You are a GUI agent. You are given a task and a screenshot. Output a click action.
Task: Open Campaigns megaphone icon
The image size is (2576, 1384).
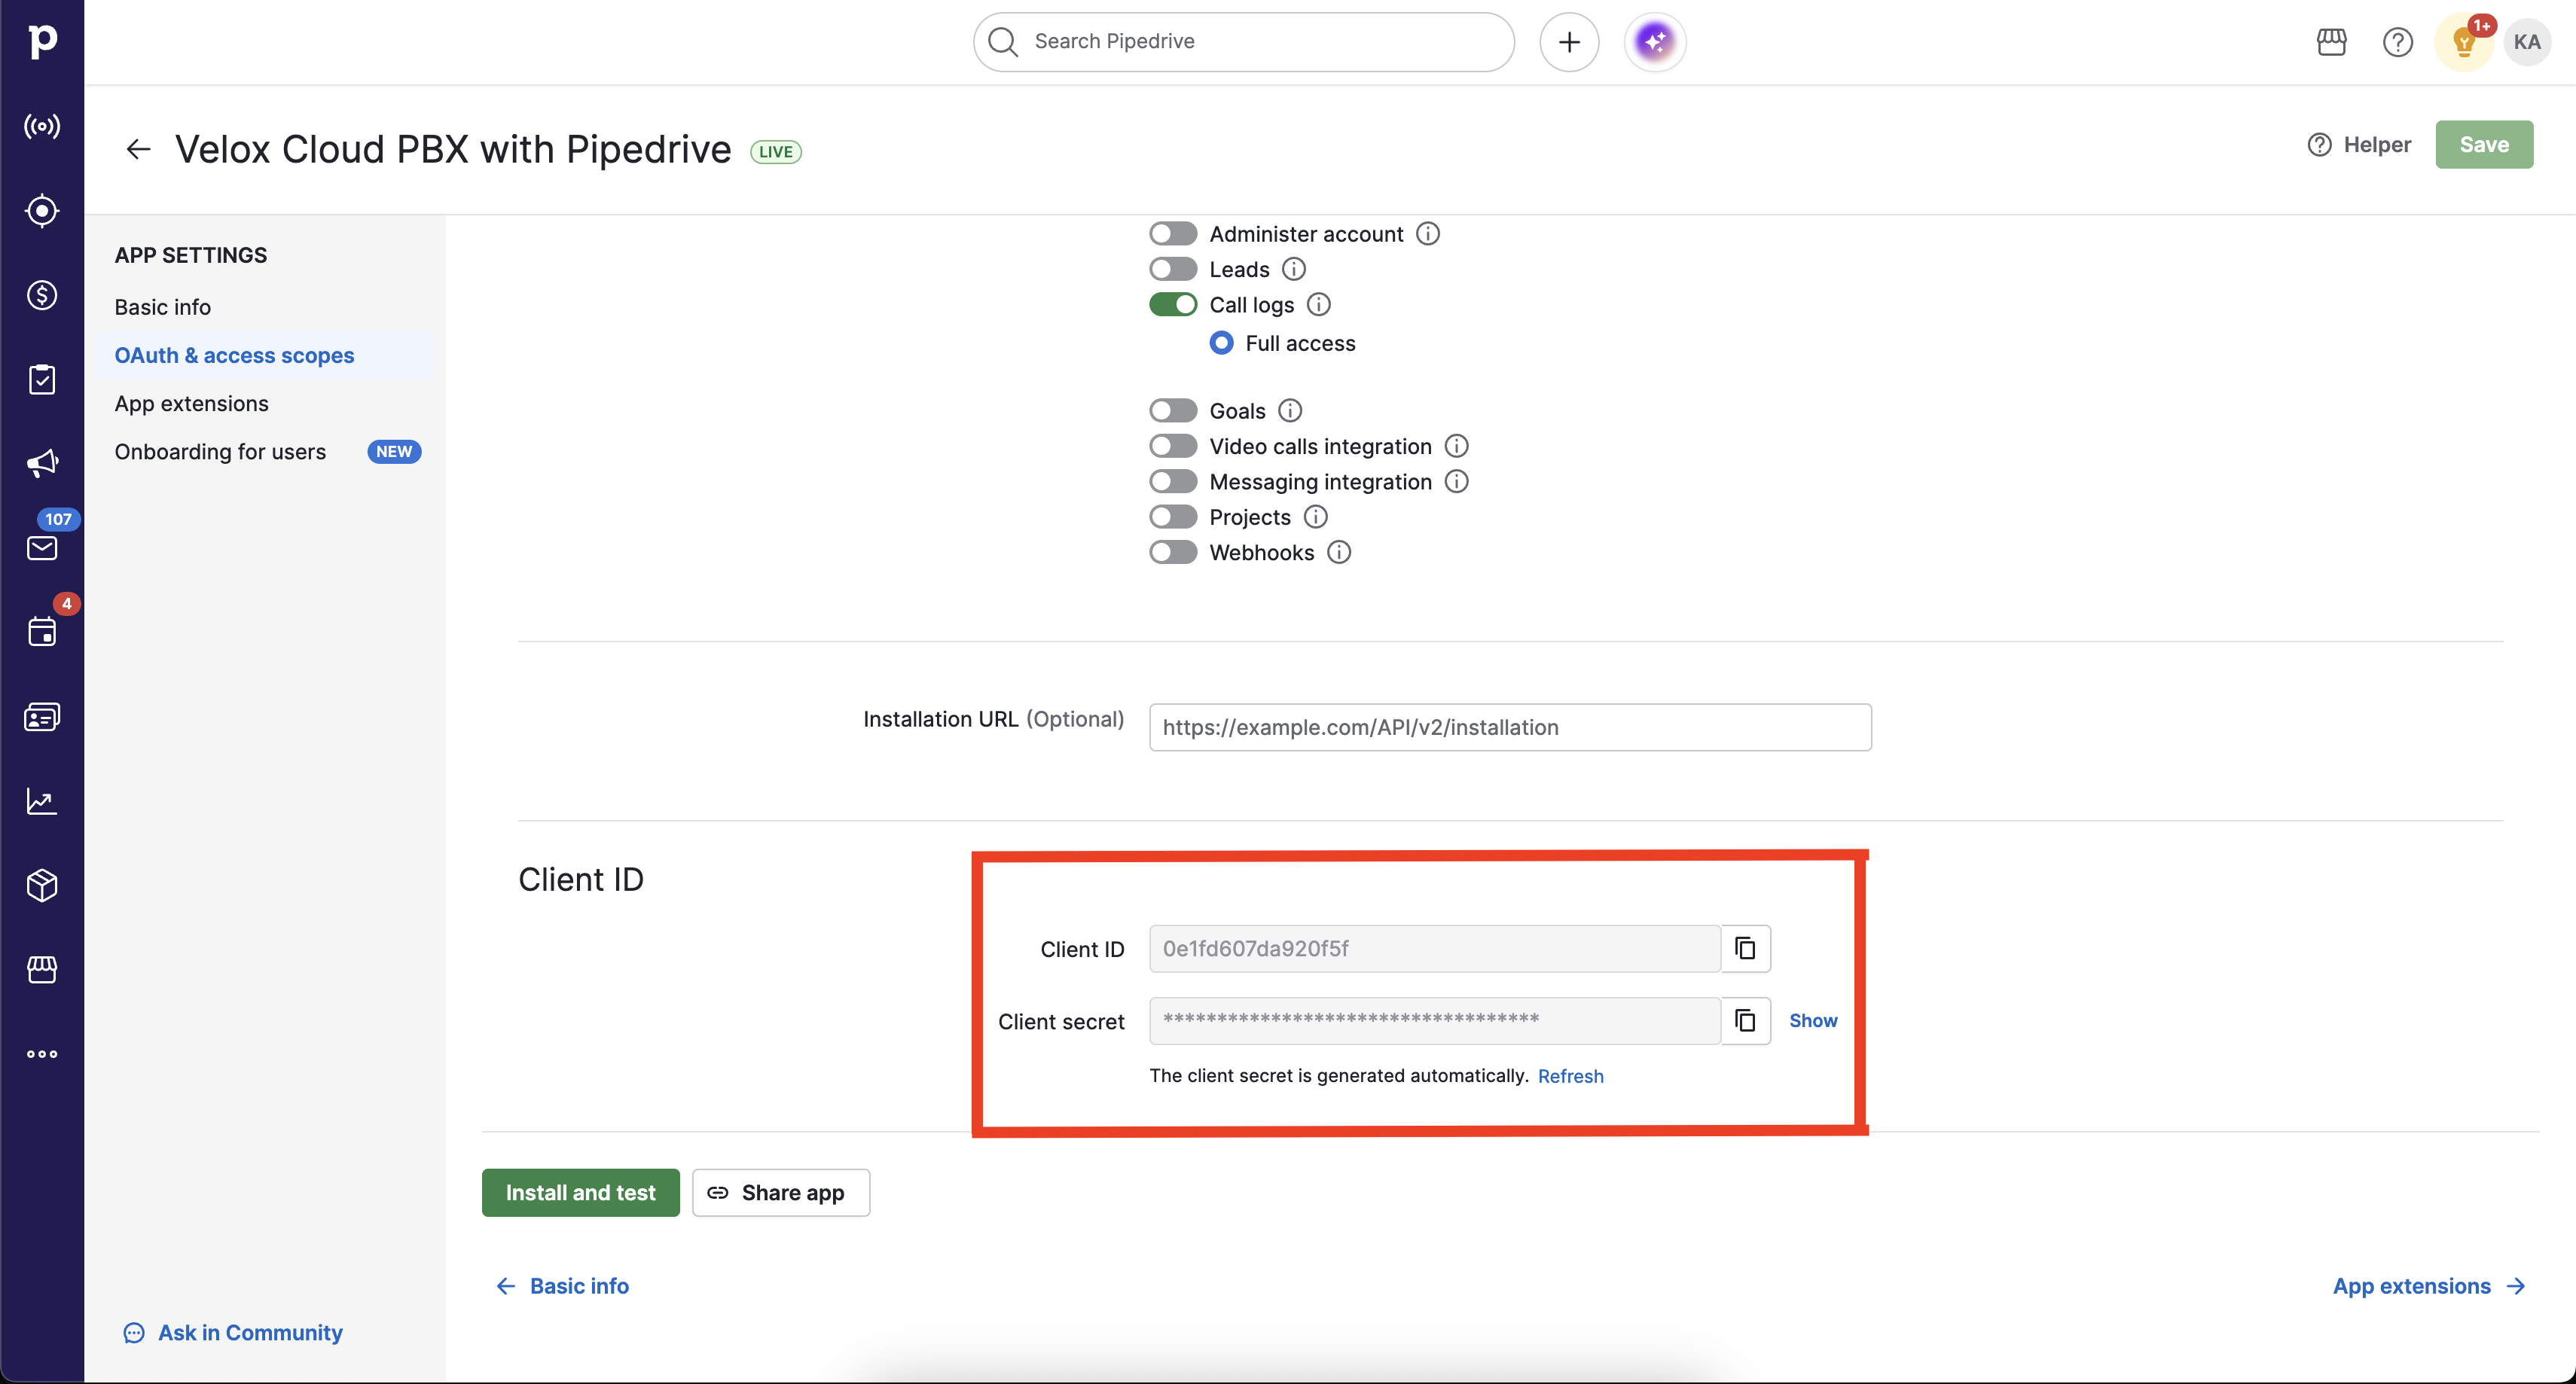42,463
